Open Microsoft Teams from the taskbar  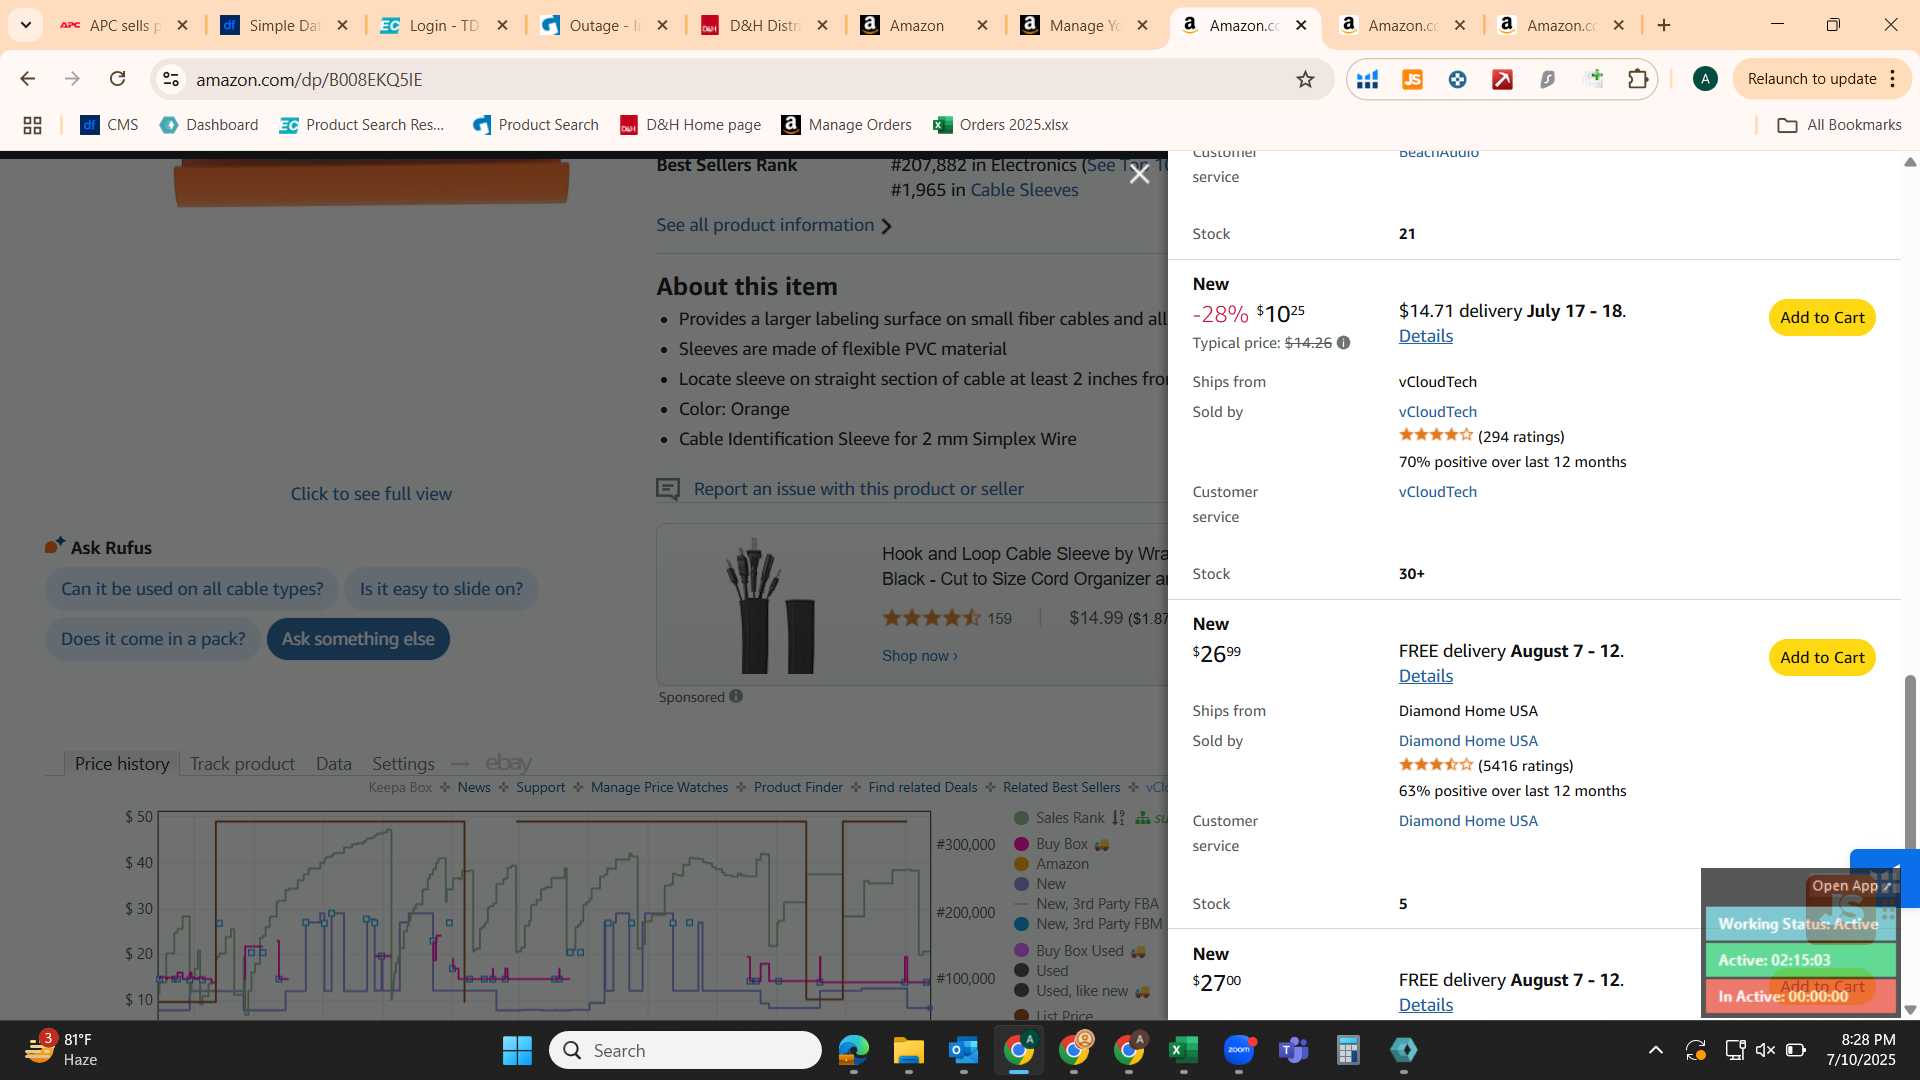1293,1051
